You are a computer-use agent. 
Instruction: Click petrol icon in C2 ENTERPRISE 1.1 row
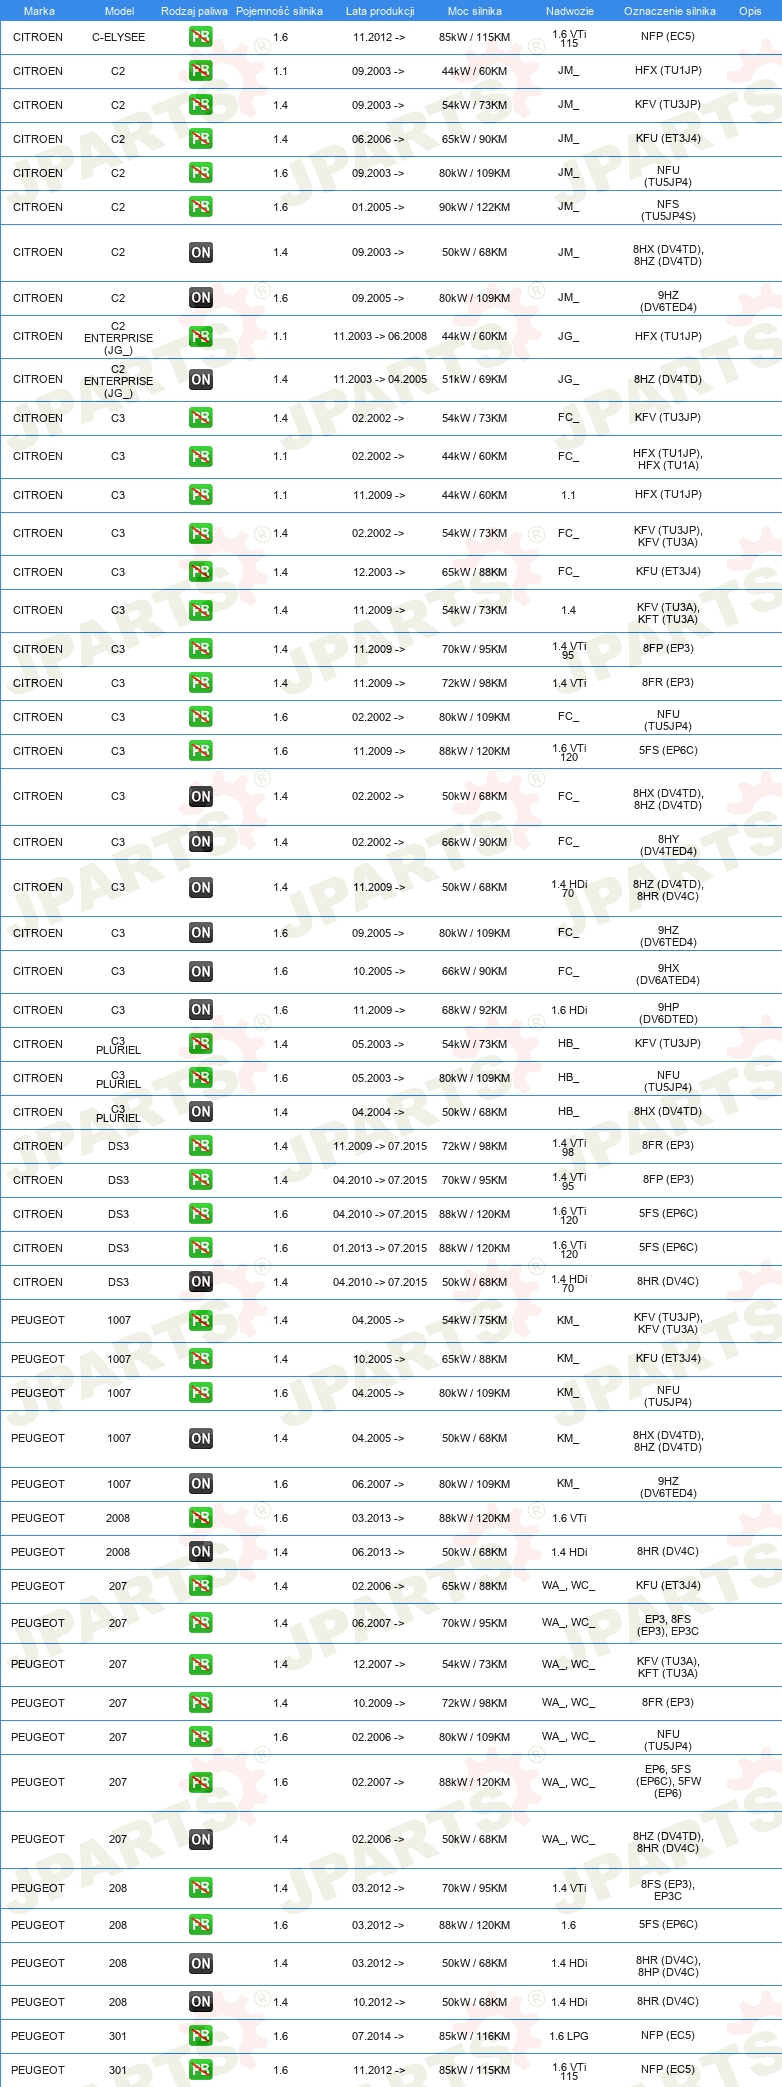tap(200, 336)
